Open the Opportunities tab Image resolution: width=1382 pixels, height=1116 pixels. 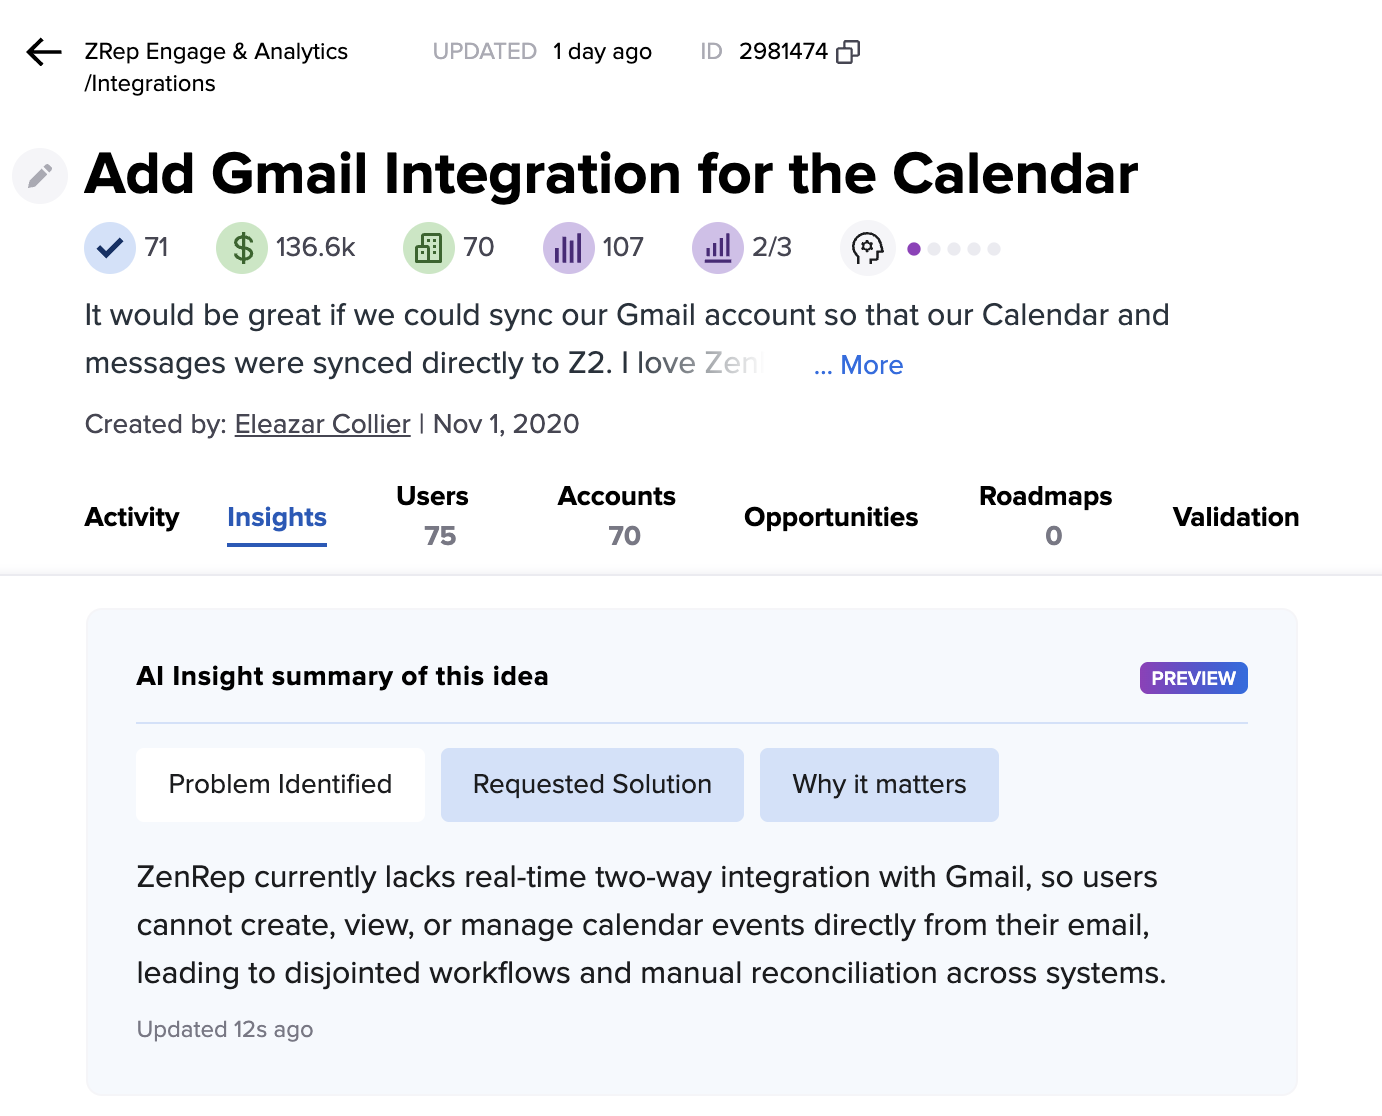831,517
